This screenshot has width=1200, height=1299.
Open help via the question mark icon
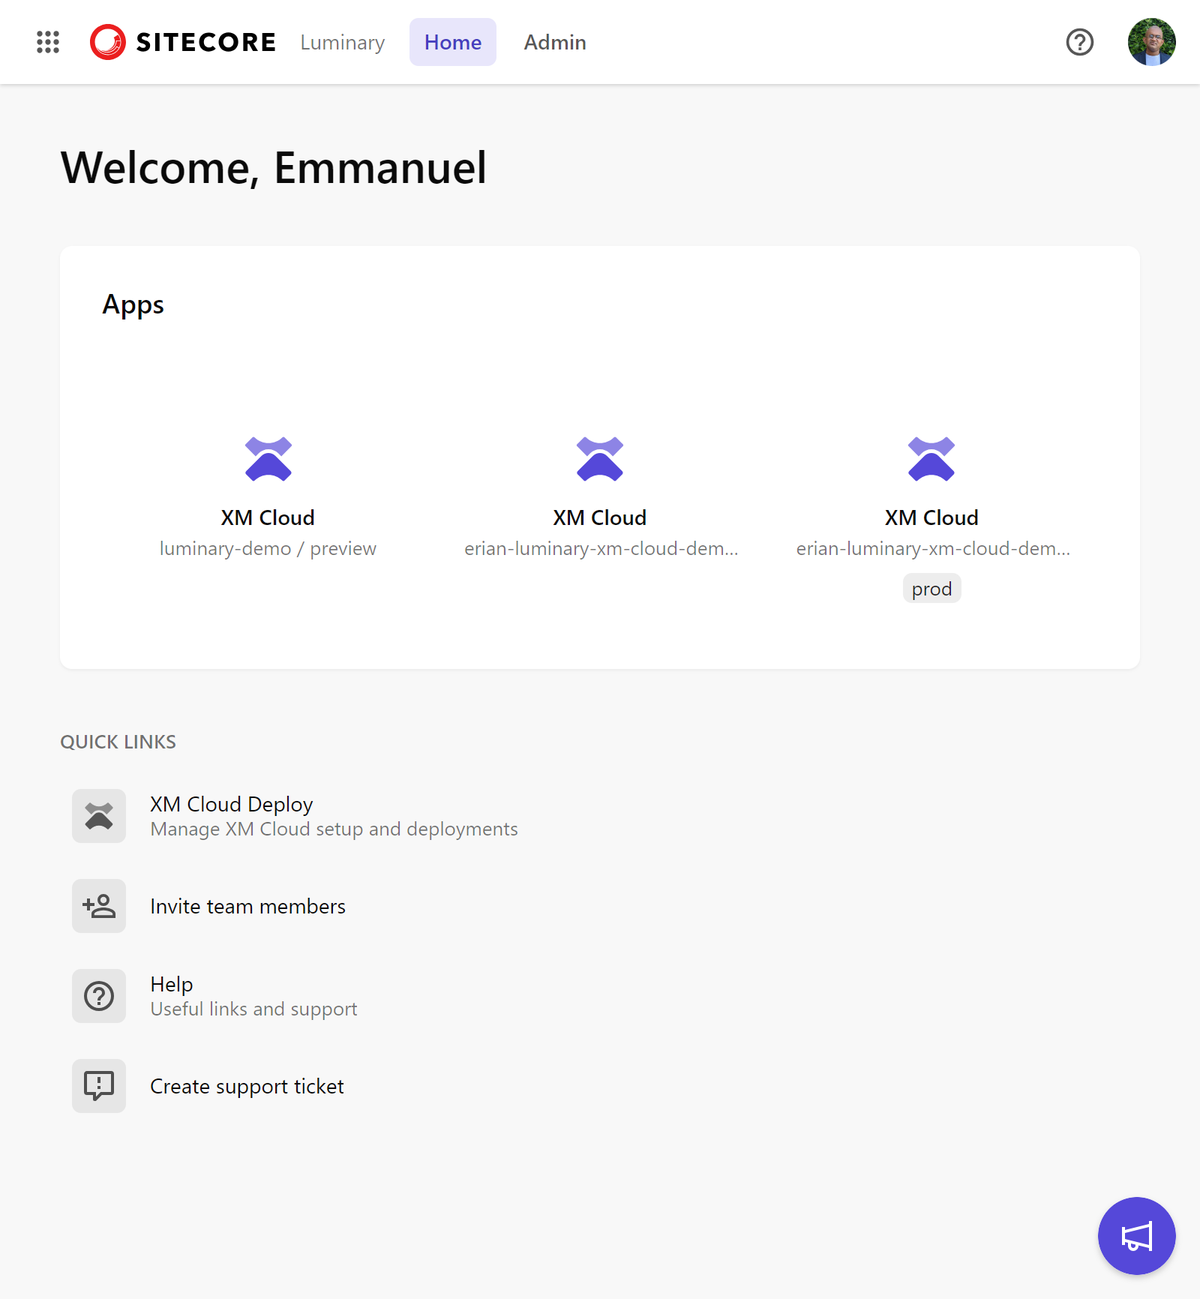(x=1079, y=42)
